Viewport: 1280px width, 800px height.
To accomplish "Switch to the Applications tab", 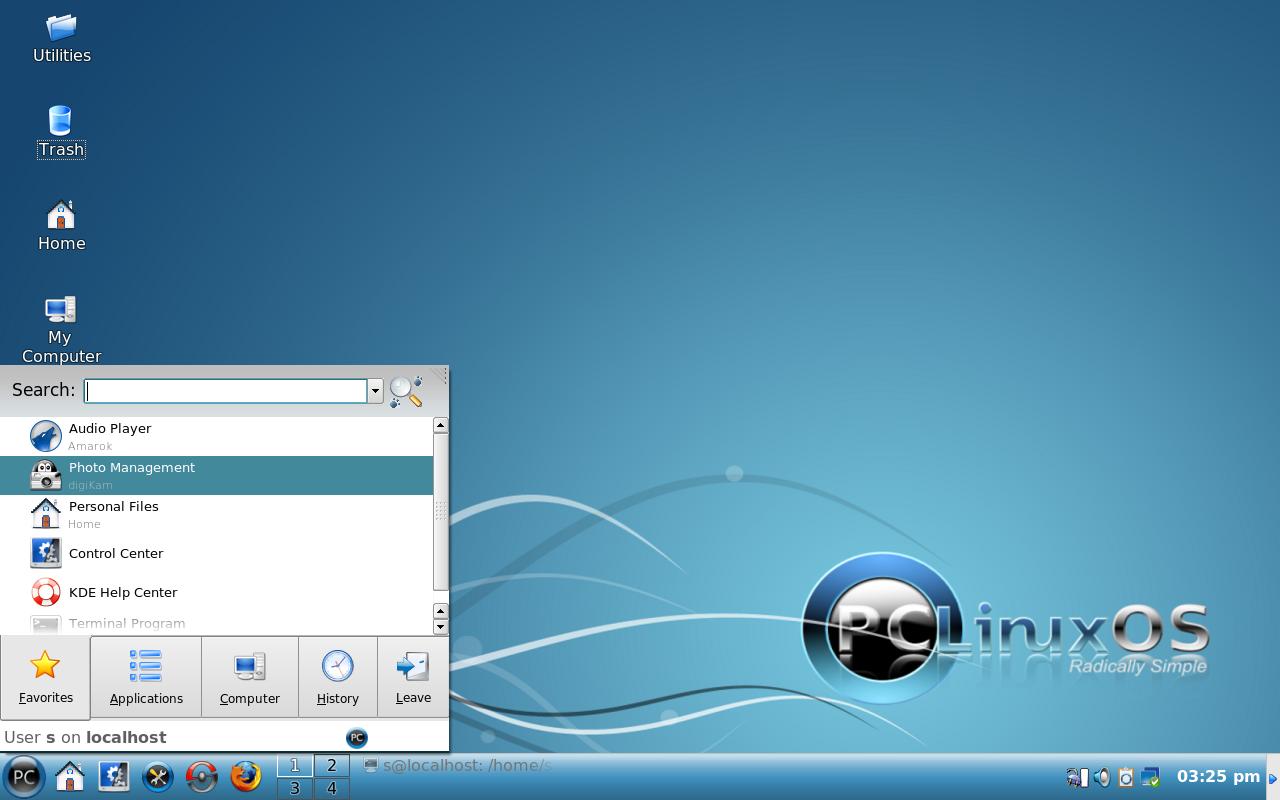I will (x=146, y=677).
